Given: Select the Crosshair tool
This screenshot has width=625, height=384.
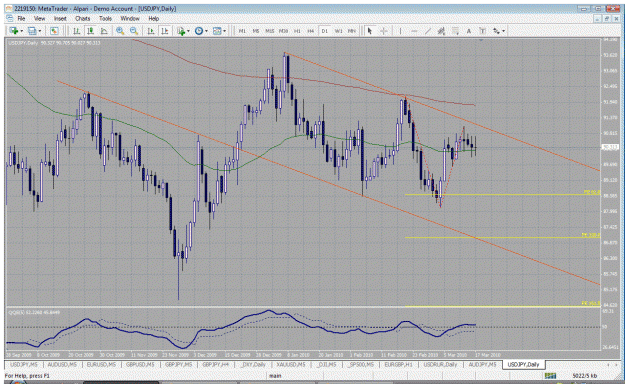Looking at the screenshot, I should (x=383, y=31).
